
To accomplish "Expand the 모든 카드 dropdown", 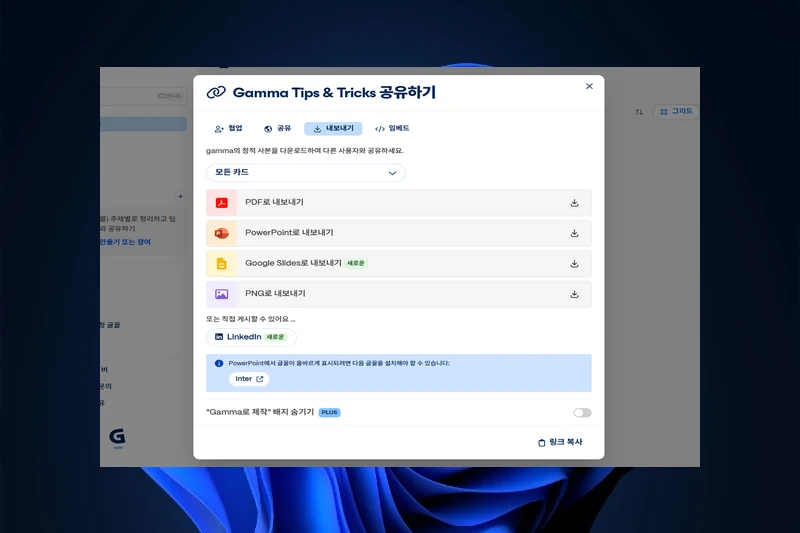I will 306,172.
